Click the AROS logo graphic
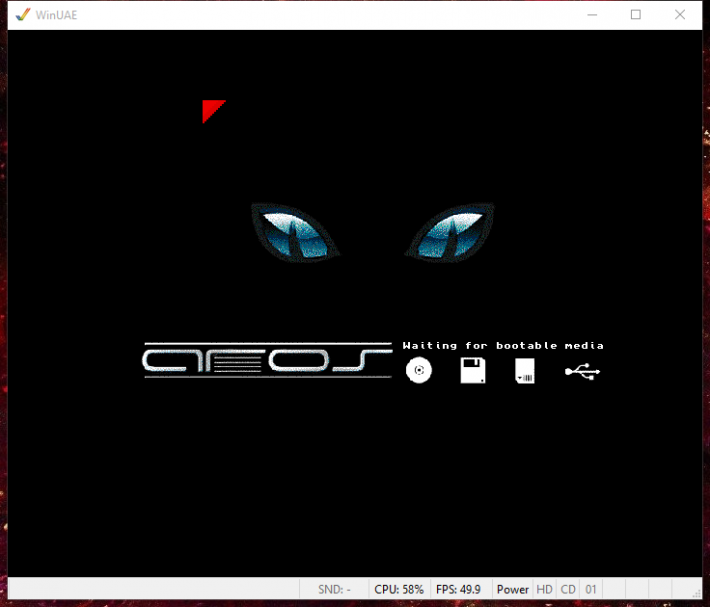This screenshot has height=607, width=710. point(267,360)
